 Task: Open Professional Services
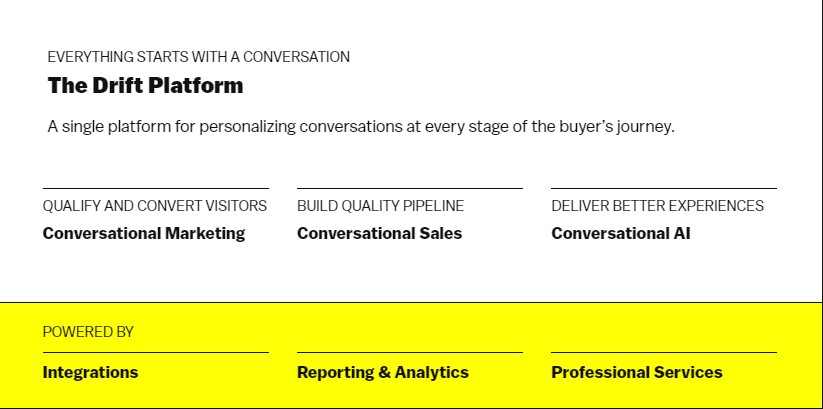637,372
